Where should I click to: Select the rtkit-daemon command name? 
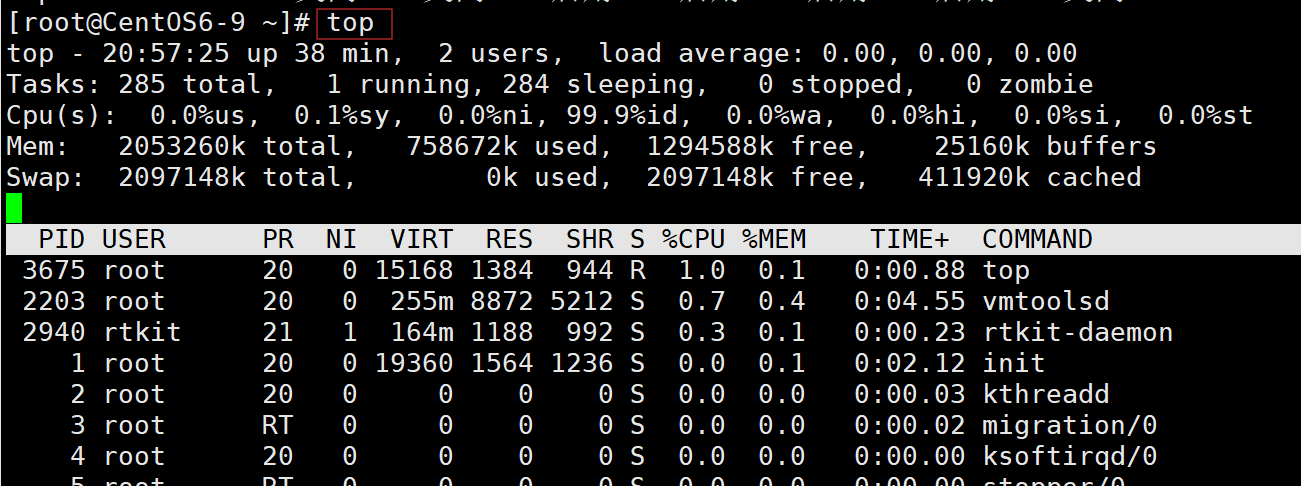click(1078, 333)
